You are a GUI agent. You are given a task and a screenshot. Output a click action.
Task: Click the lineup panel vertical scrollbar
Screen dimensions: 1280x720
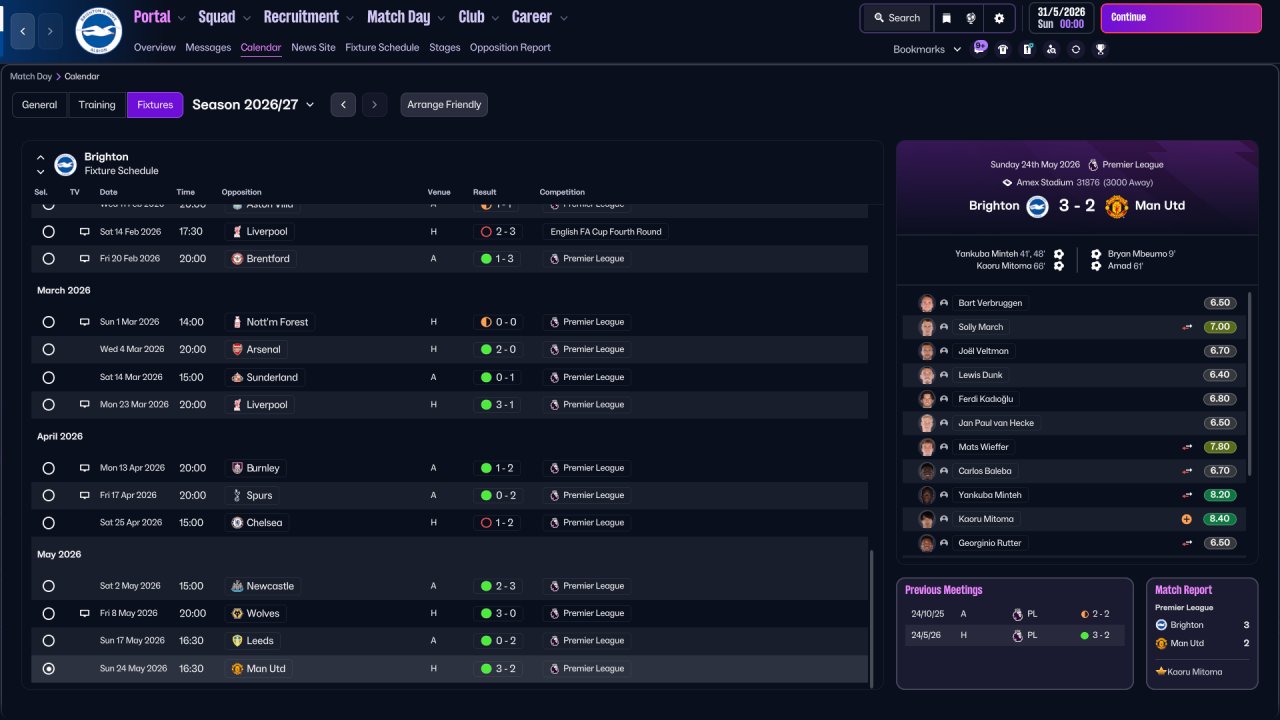[1250, 384]
